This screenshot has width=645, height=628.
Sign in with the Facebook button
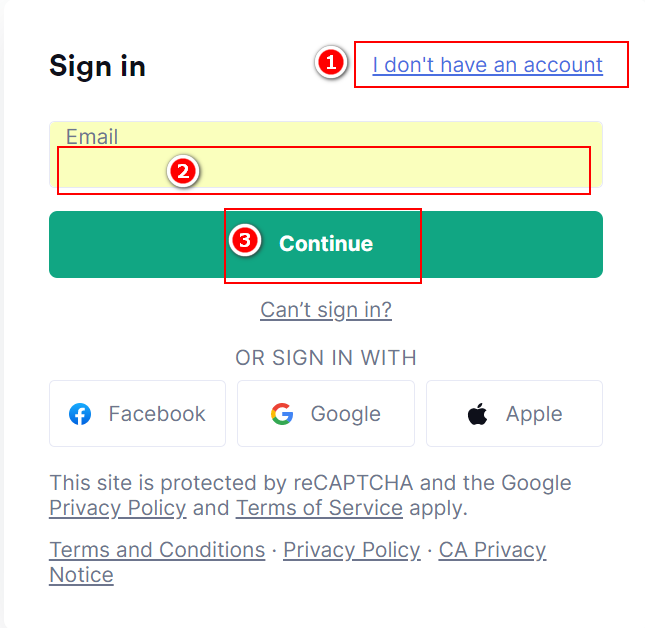coord(137,414)
